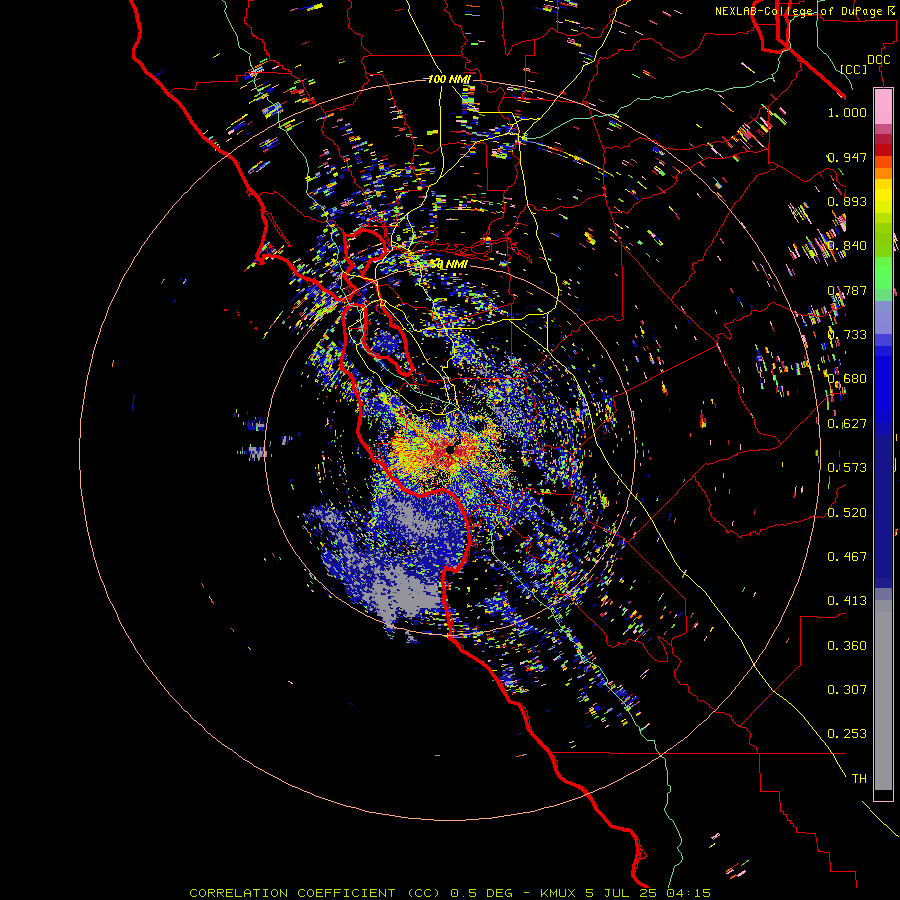The height and width of the screenshot is (900, 900).
Task: Select the 0.520 scale value
Action: (x=847, y=513)
